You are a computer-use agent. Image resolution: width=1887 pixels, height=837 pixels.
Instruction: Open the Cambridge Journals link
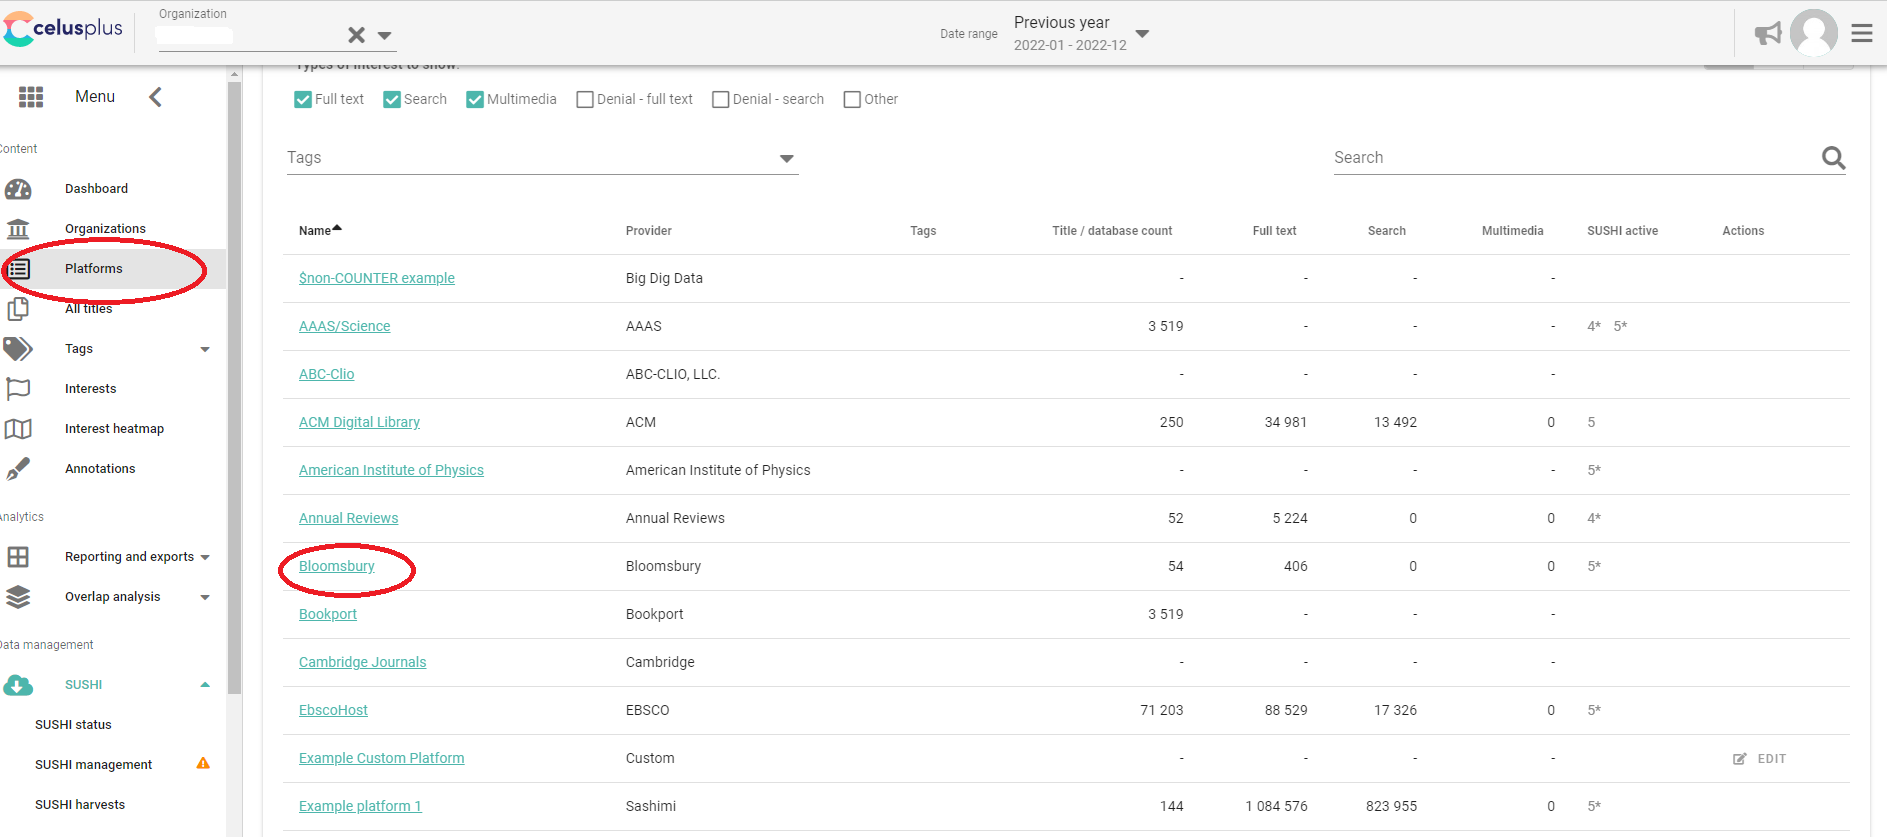tap(362, 662)
